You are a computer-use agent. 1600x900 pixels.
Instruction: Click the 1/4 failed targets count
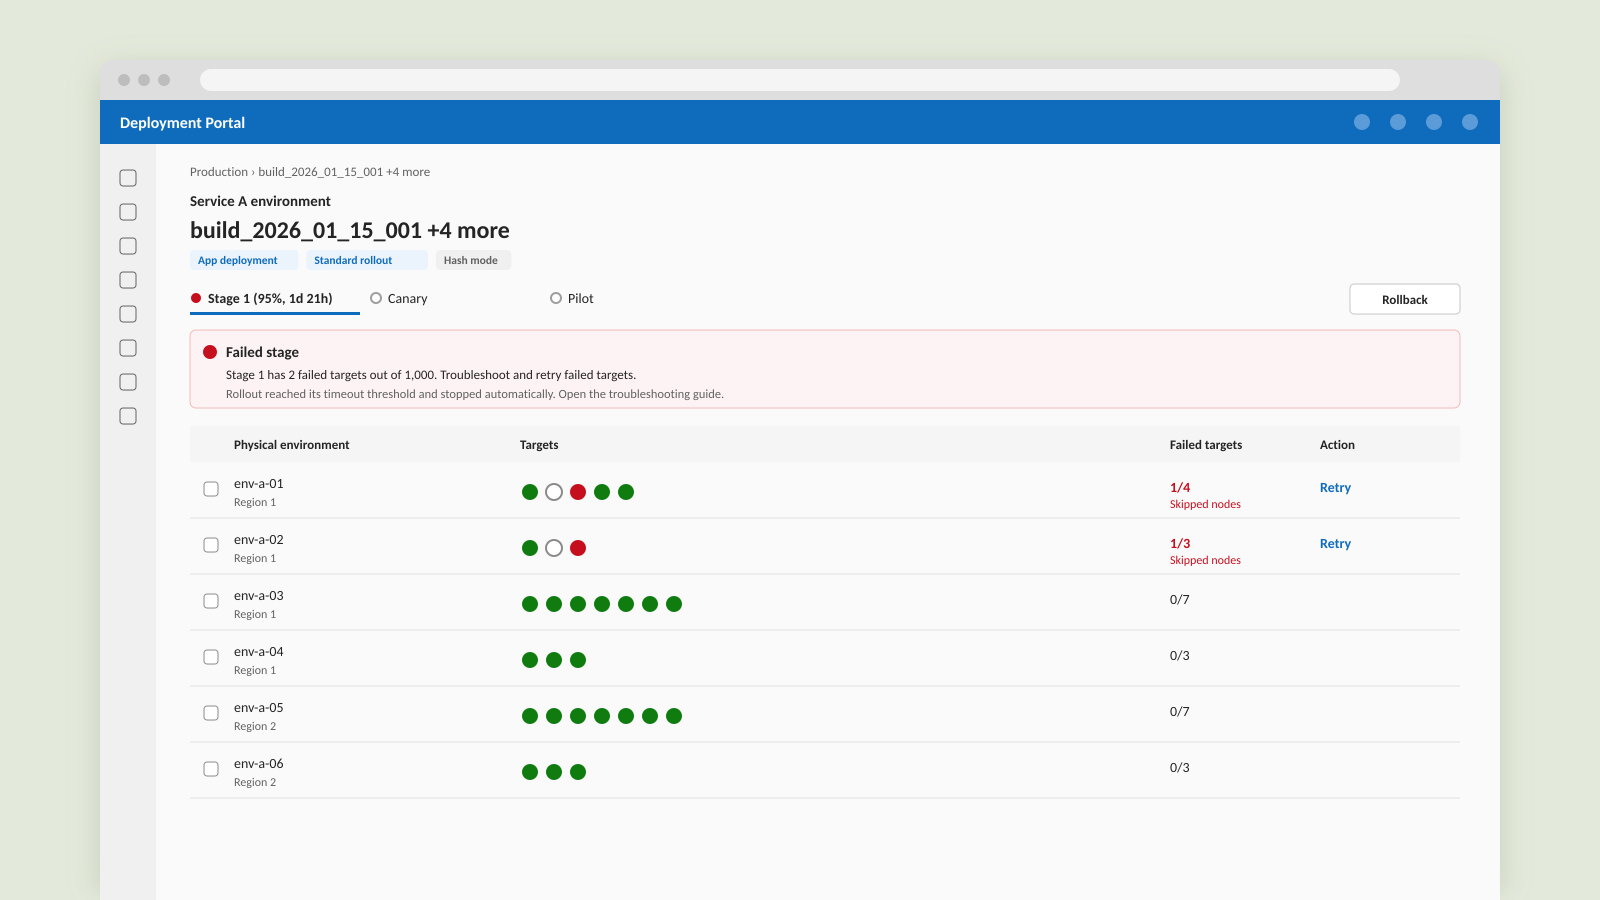(x=1180, y=488)
